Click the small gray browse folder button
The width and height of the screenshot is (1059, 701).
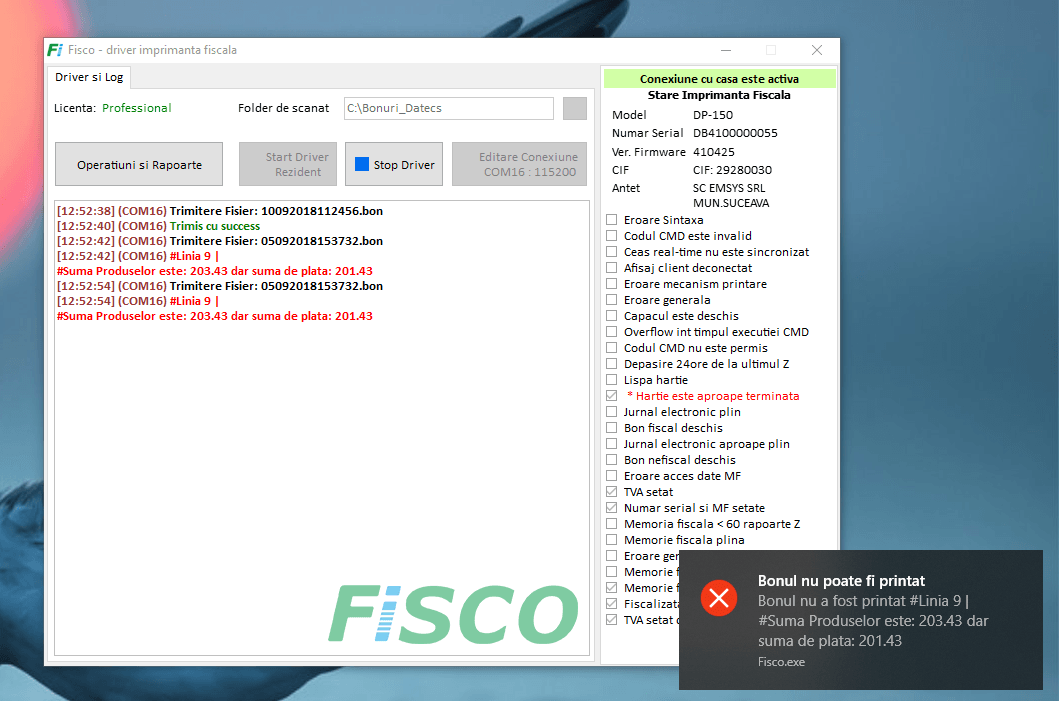(575, 108)
